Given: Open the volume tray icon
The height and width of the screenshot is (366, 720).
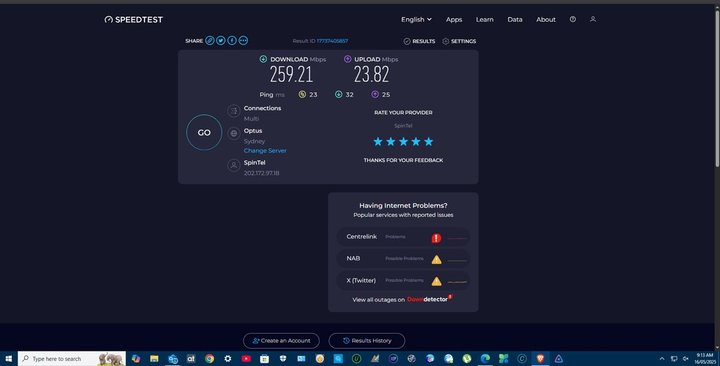Looking at the screenshot, I should [x=686, y=359].
